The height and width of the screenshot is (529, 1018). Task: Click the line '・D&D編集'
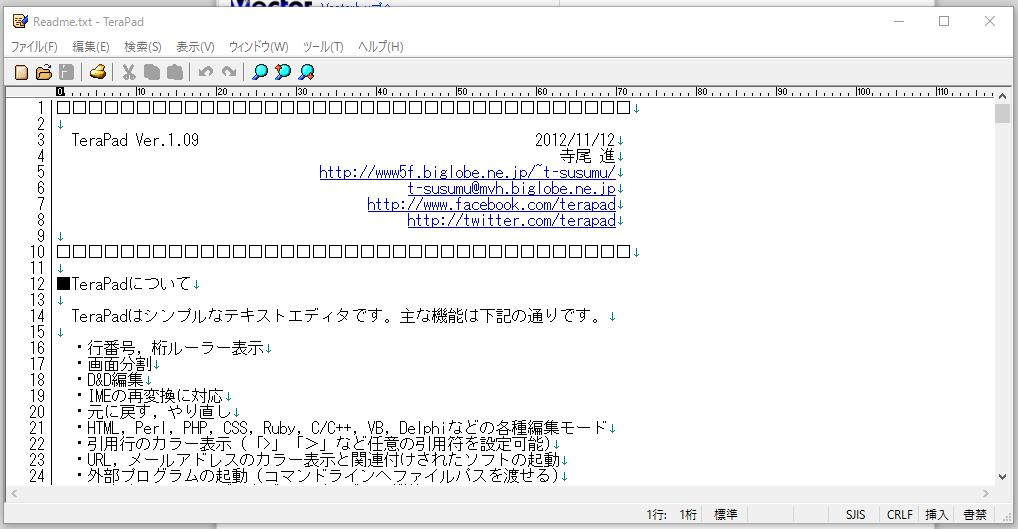click(109, 380)
